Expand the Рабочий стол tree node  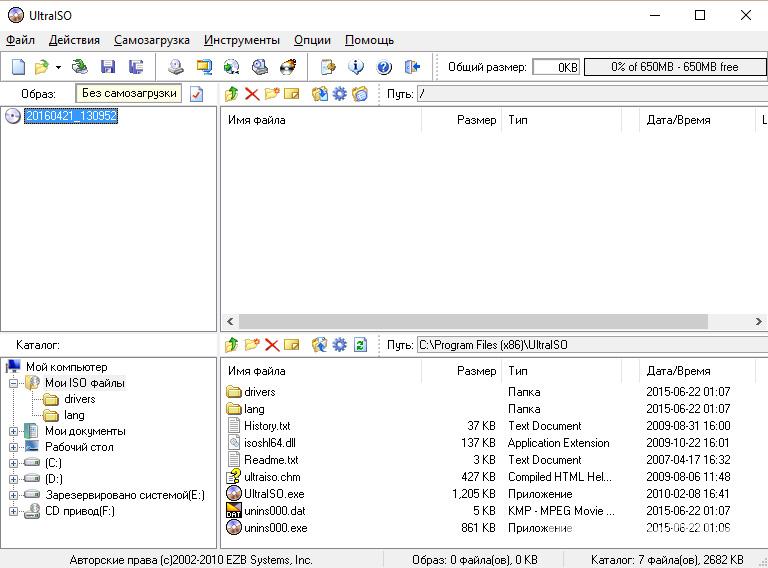pos(13,448)
